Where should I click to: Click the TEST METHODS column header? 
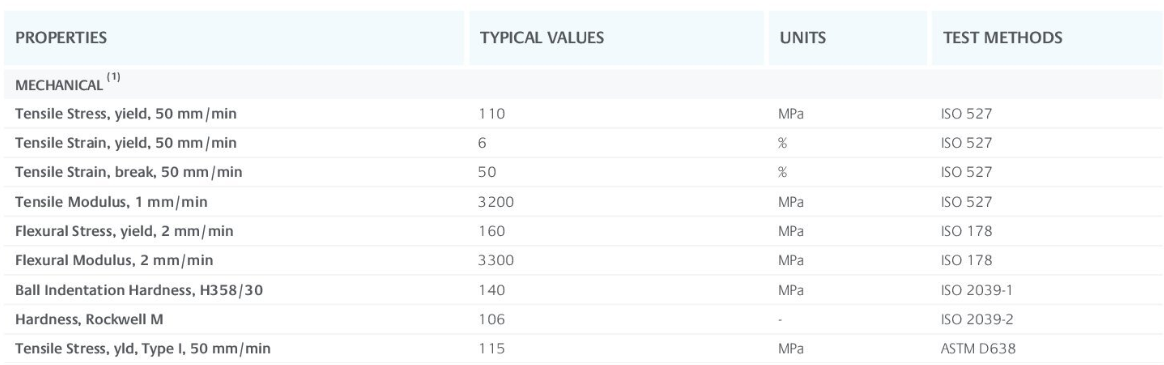point(1002,38)
